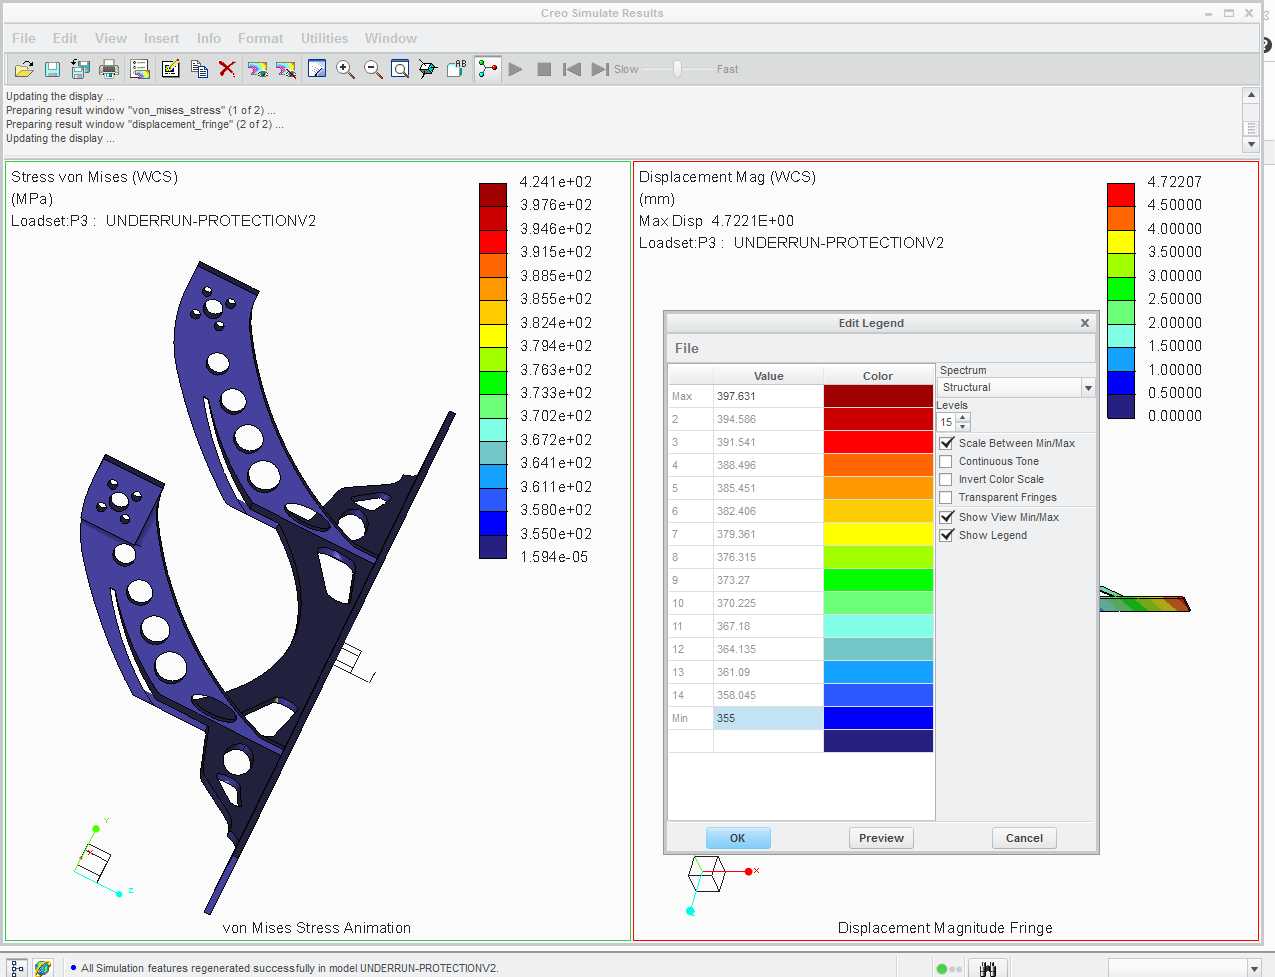Click the Preview button
This screenshot has width=1275, height=977.
(881, 838)
